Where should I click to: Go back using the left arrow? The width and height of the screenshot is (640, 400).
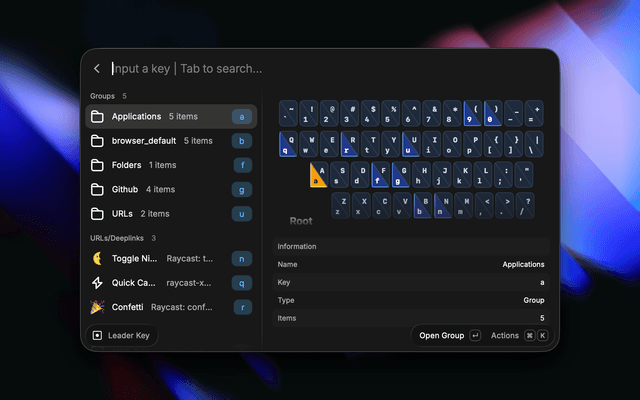tap(97, 69)
